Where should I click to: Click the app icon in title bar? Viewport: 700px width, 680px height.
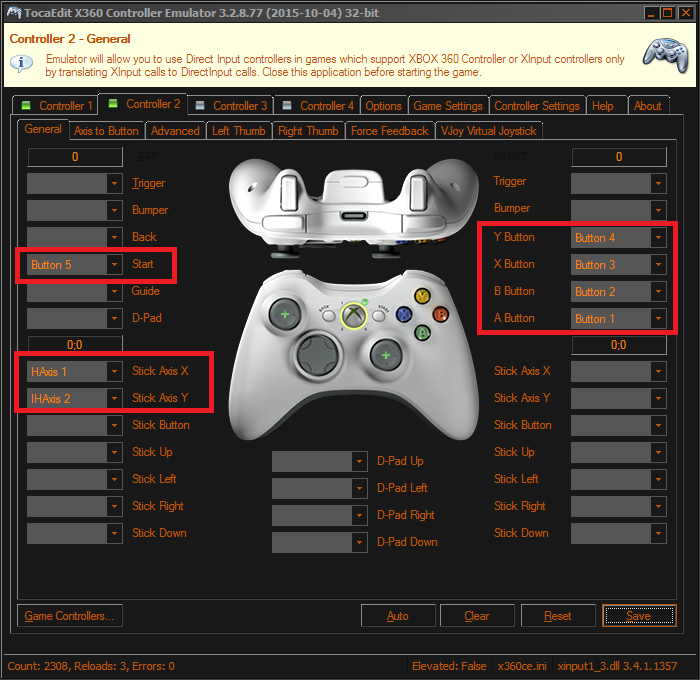click(x=14, y=13)
